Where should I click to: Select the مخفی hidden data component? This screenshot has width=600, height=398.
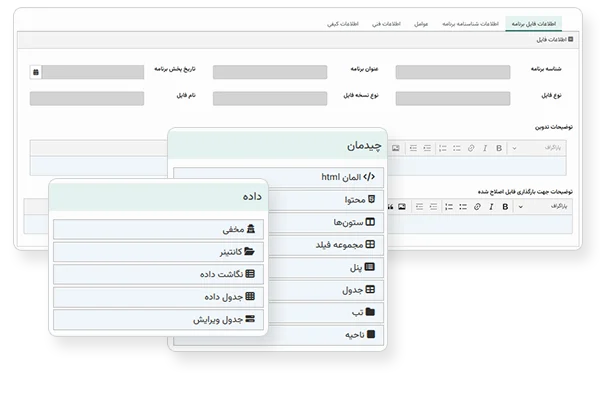[158, 229]
